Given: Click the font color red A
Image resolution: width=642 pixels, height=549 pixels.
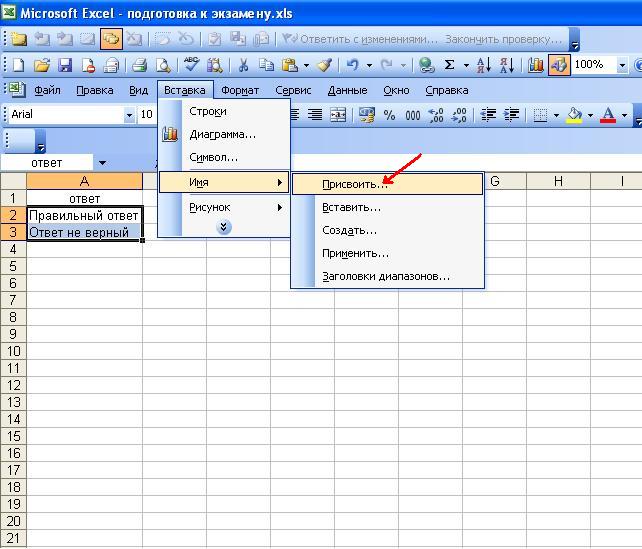Looking at the screenshot, I should [608, 115].
